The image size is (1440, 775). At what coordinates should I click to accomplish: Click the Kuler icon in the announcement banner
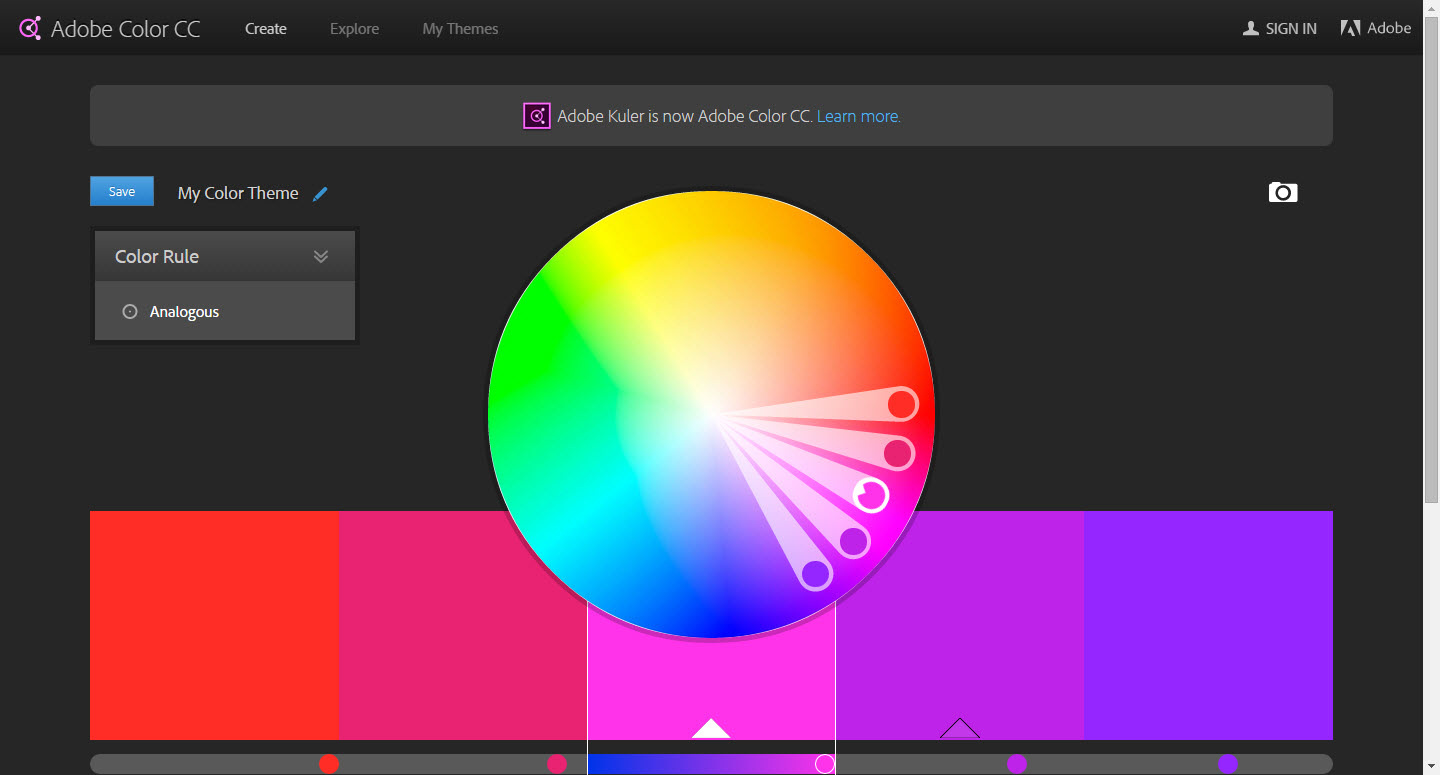tap(537, 116)
